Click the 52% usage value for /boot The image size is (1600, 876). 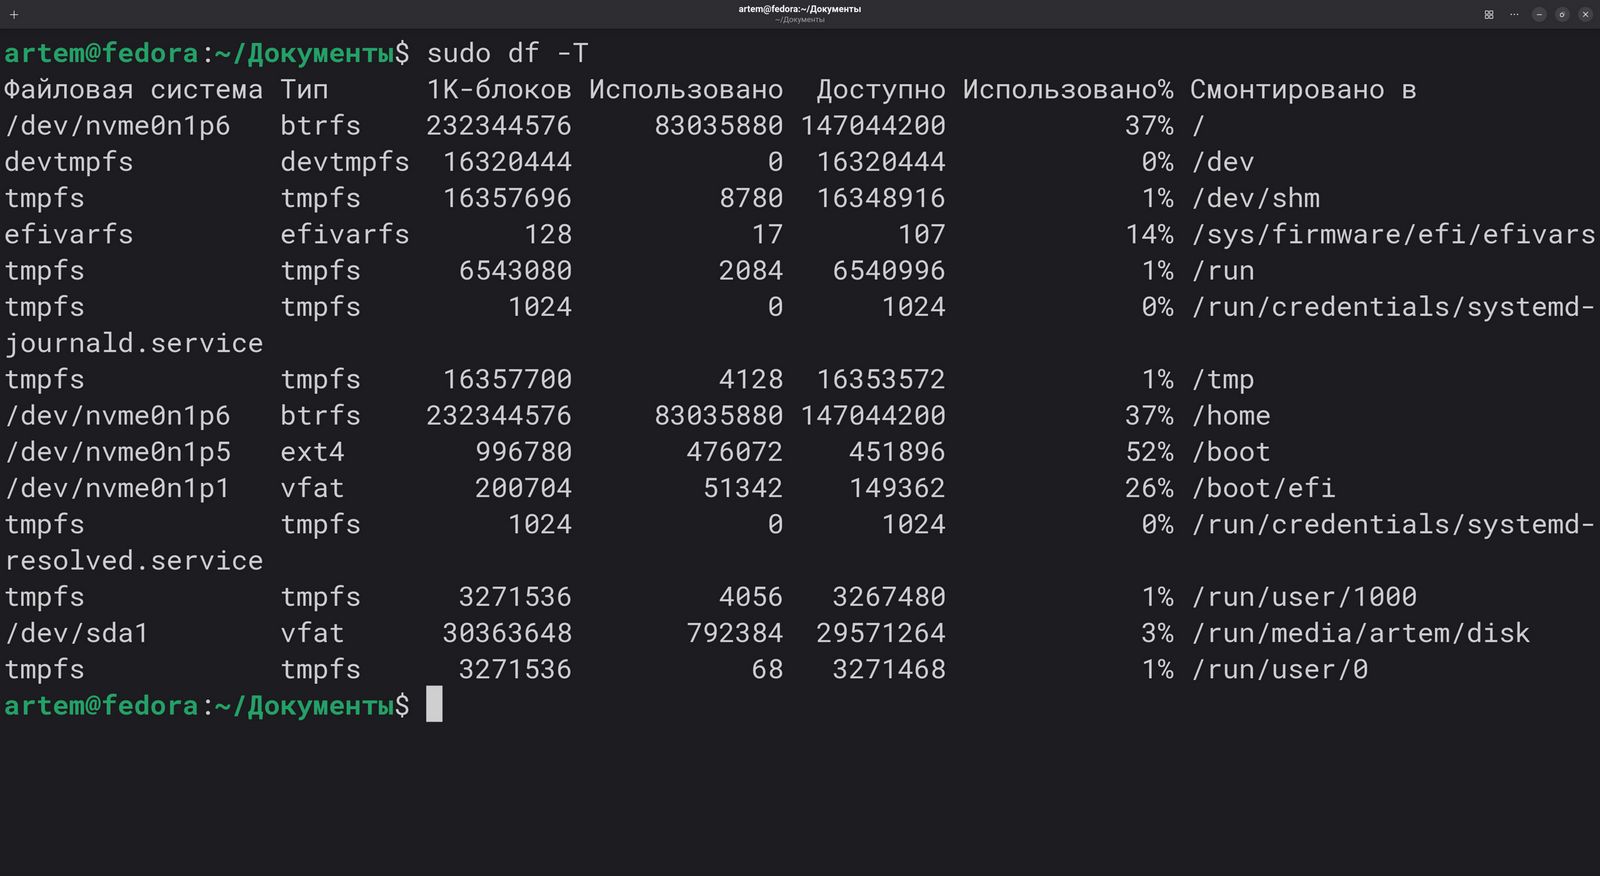coord(1149,452)
